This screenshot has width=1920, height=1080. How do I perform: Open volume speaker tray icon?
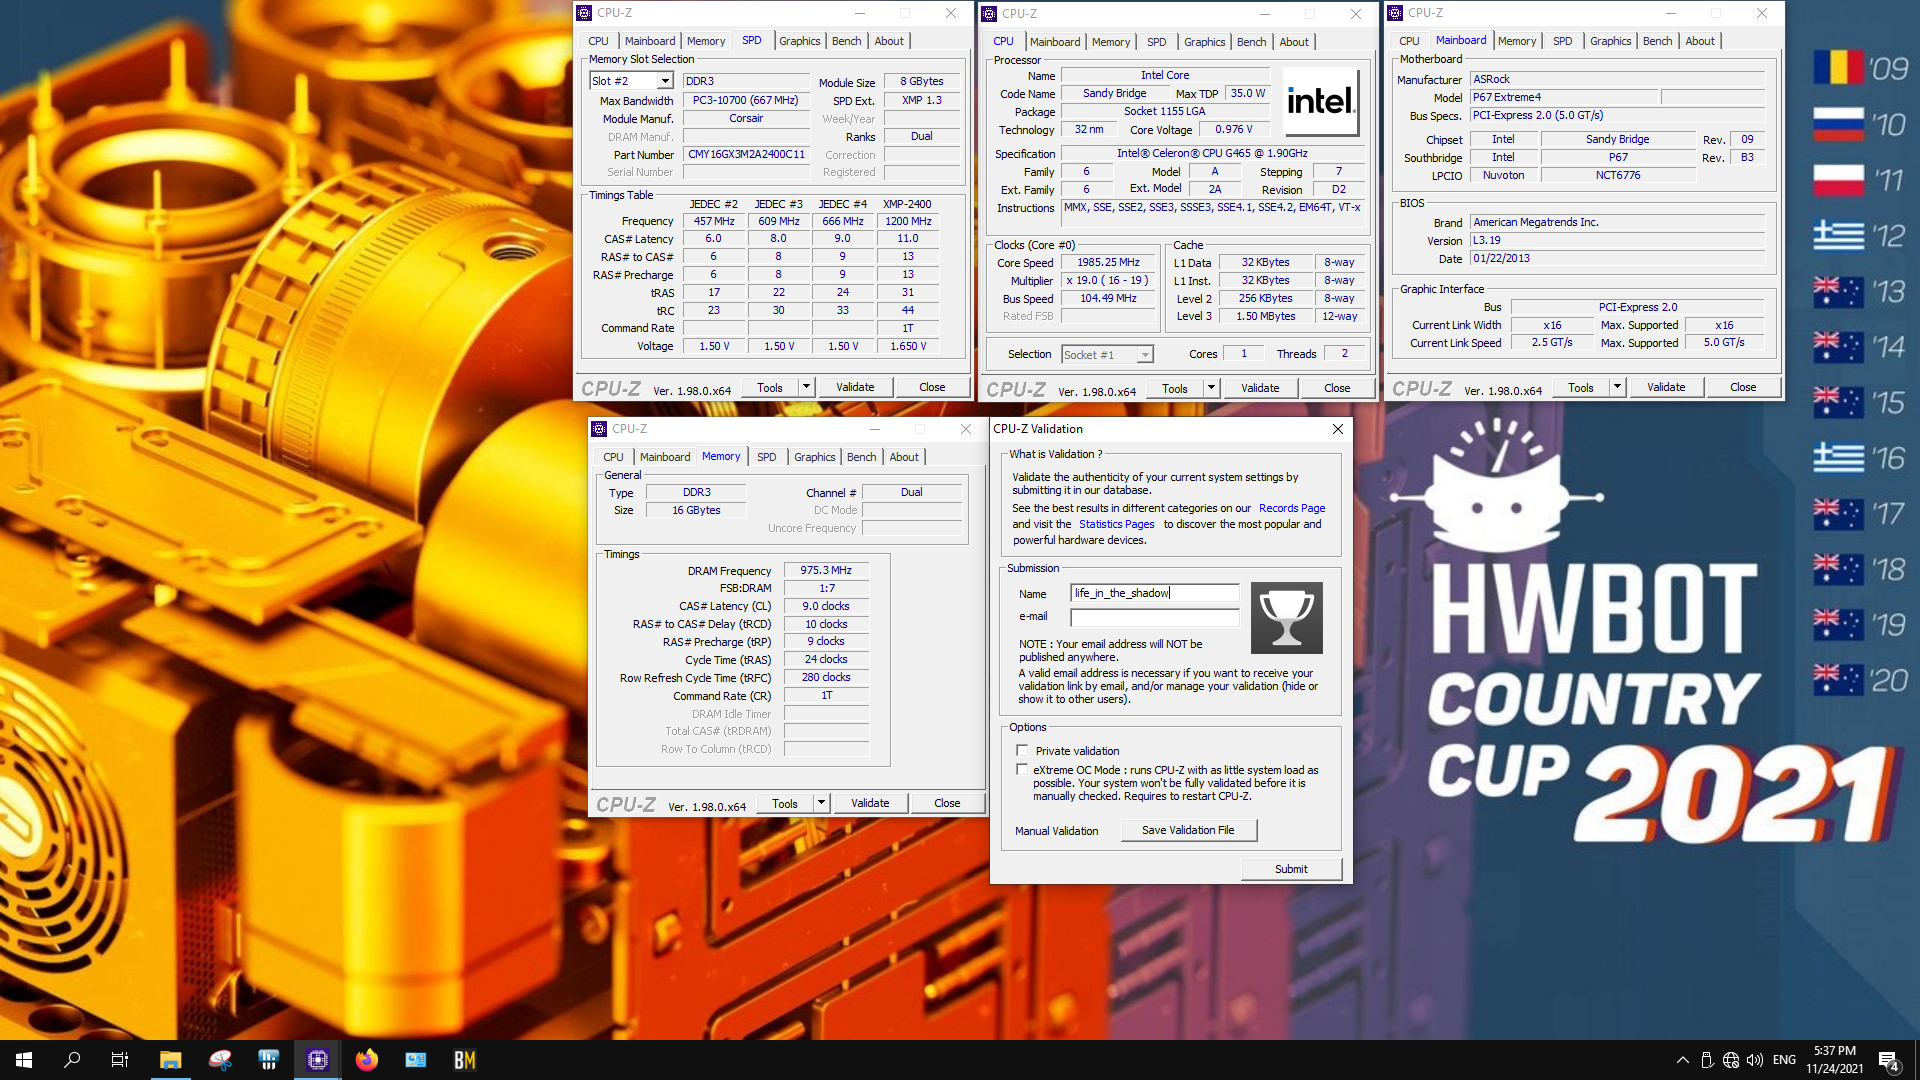click(x=1755, y=1060)
